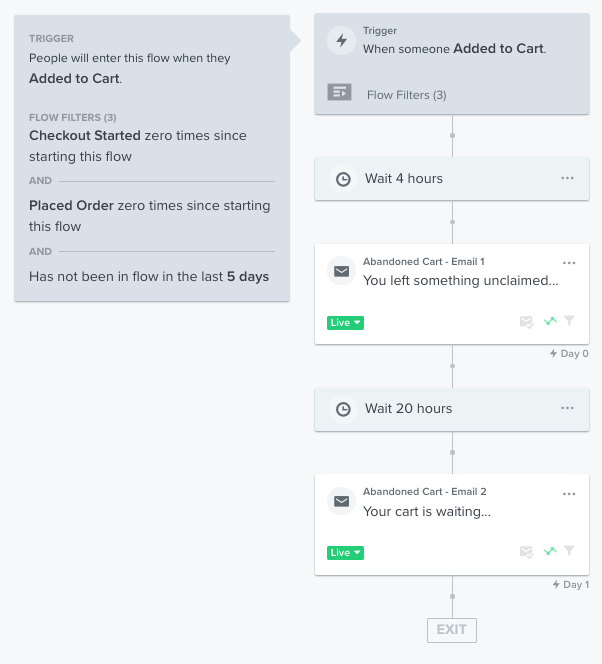
Task: Click the clock icon on Wait 4 hours
Action: point(343,179)
